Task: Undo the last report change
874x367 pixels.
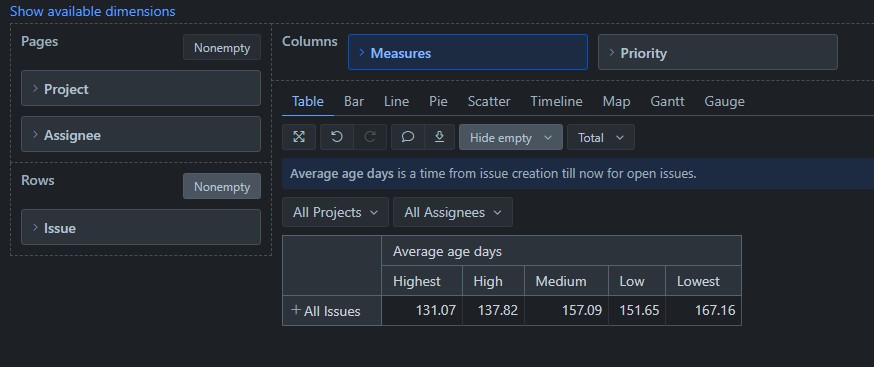Action: click(x=337, y=137)
